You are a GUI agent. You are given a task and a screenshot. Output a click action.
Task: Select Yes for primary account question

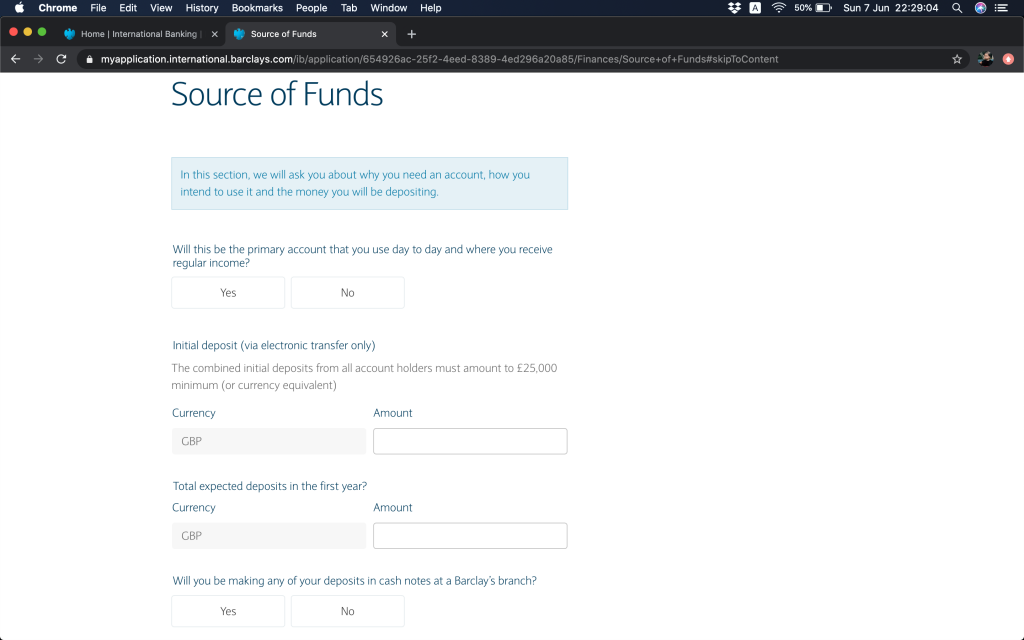pyautogui.click(x=228, y=293)
